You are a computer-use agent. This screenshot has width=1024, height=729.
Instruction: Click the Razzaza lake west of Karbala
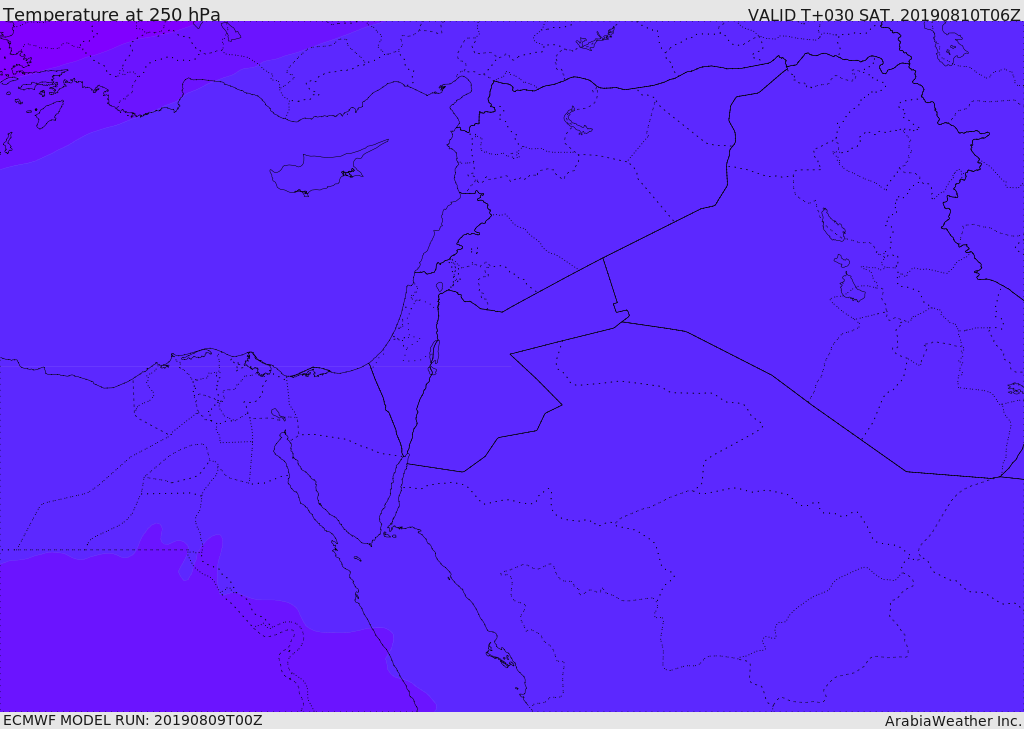[851, 289]
